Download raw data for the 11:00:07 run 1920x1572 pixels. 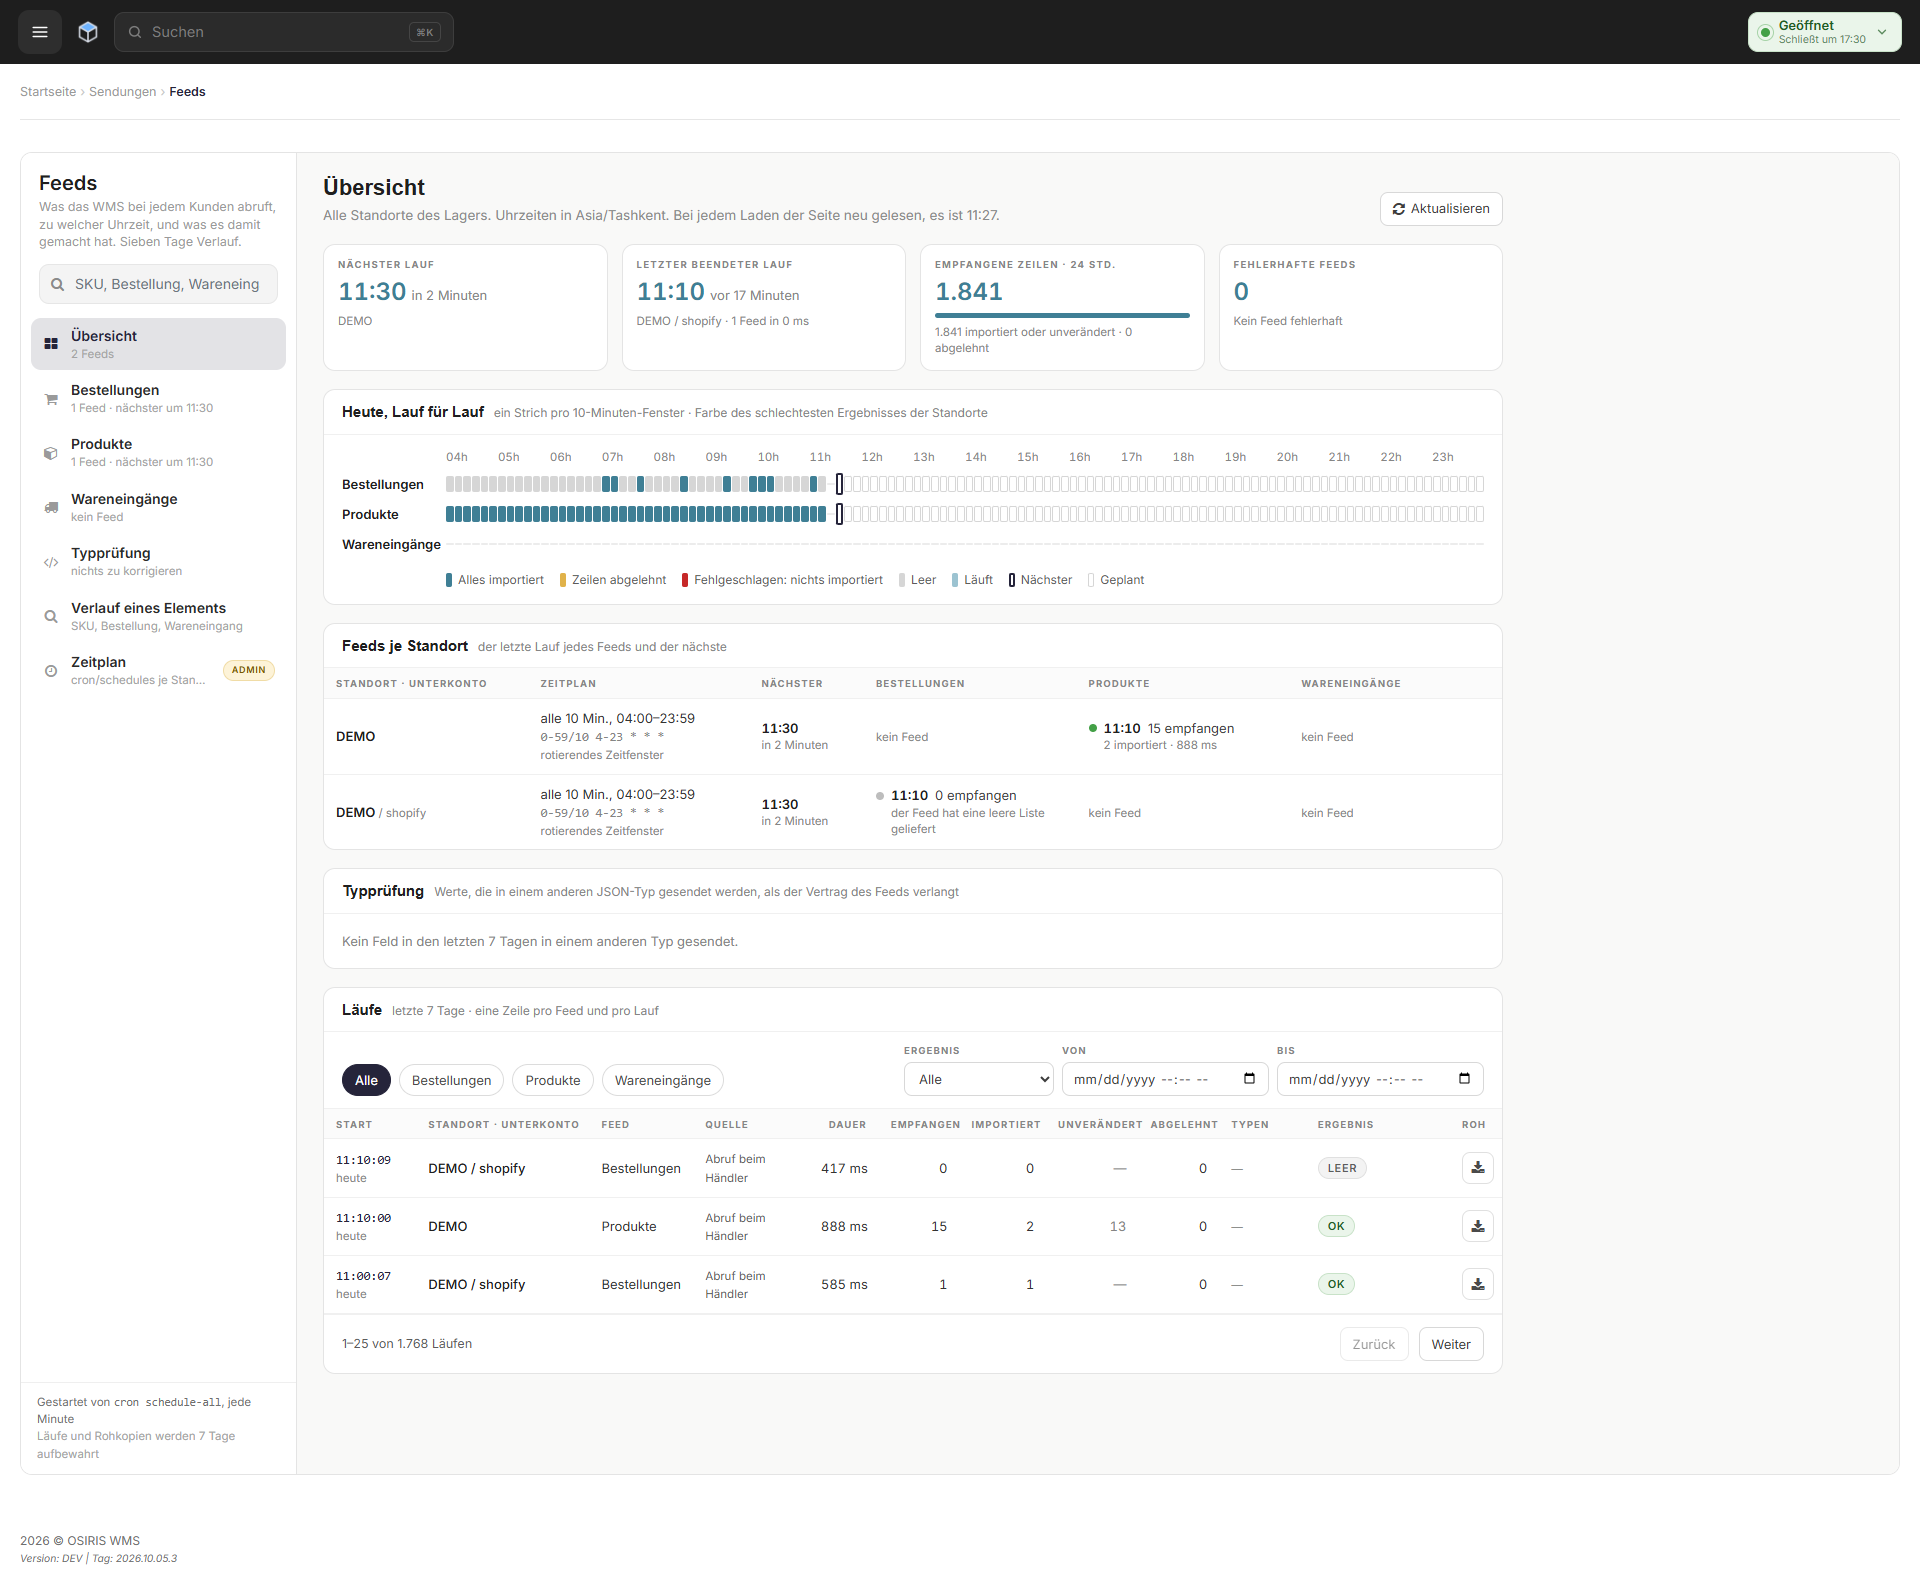click(x=1477, y=1284)
